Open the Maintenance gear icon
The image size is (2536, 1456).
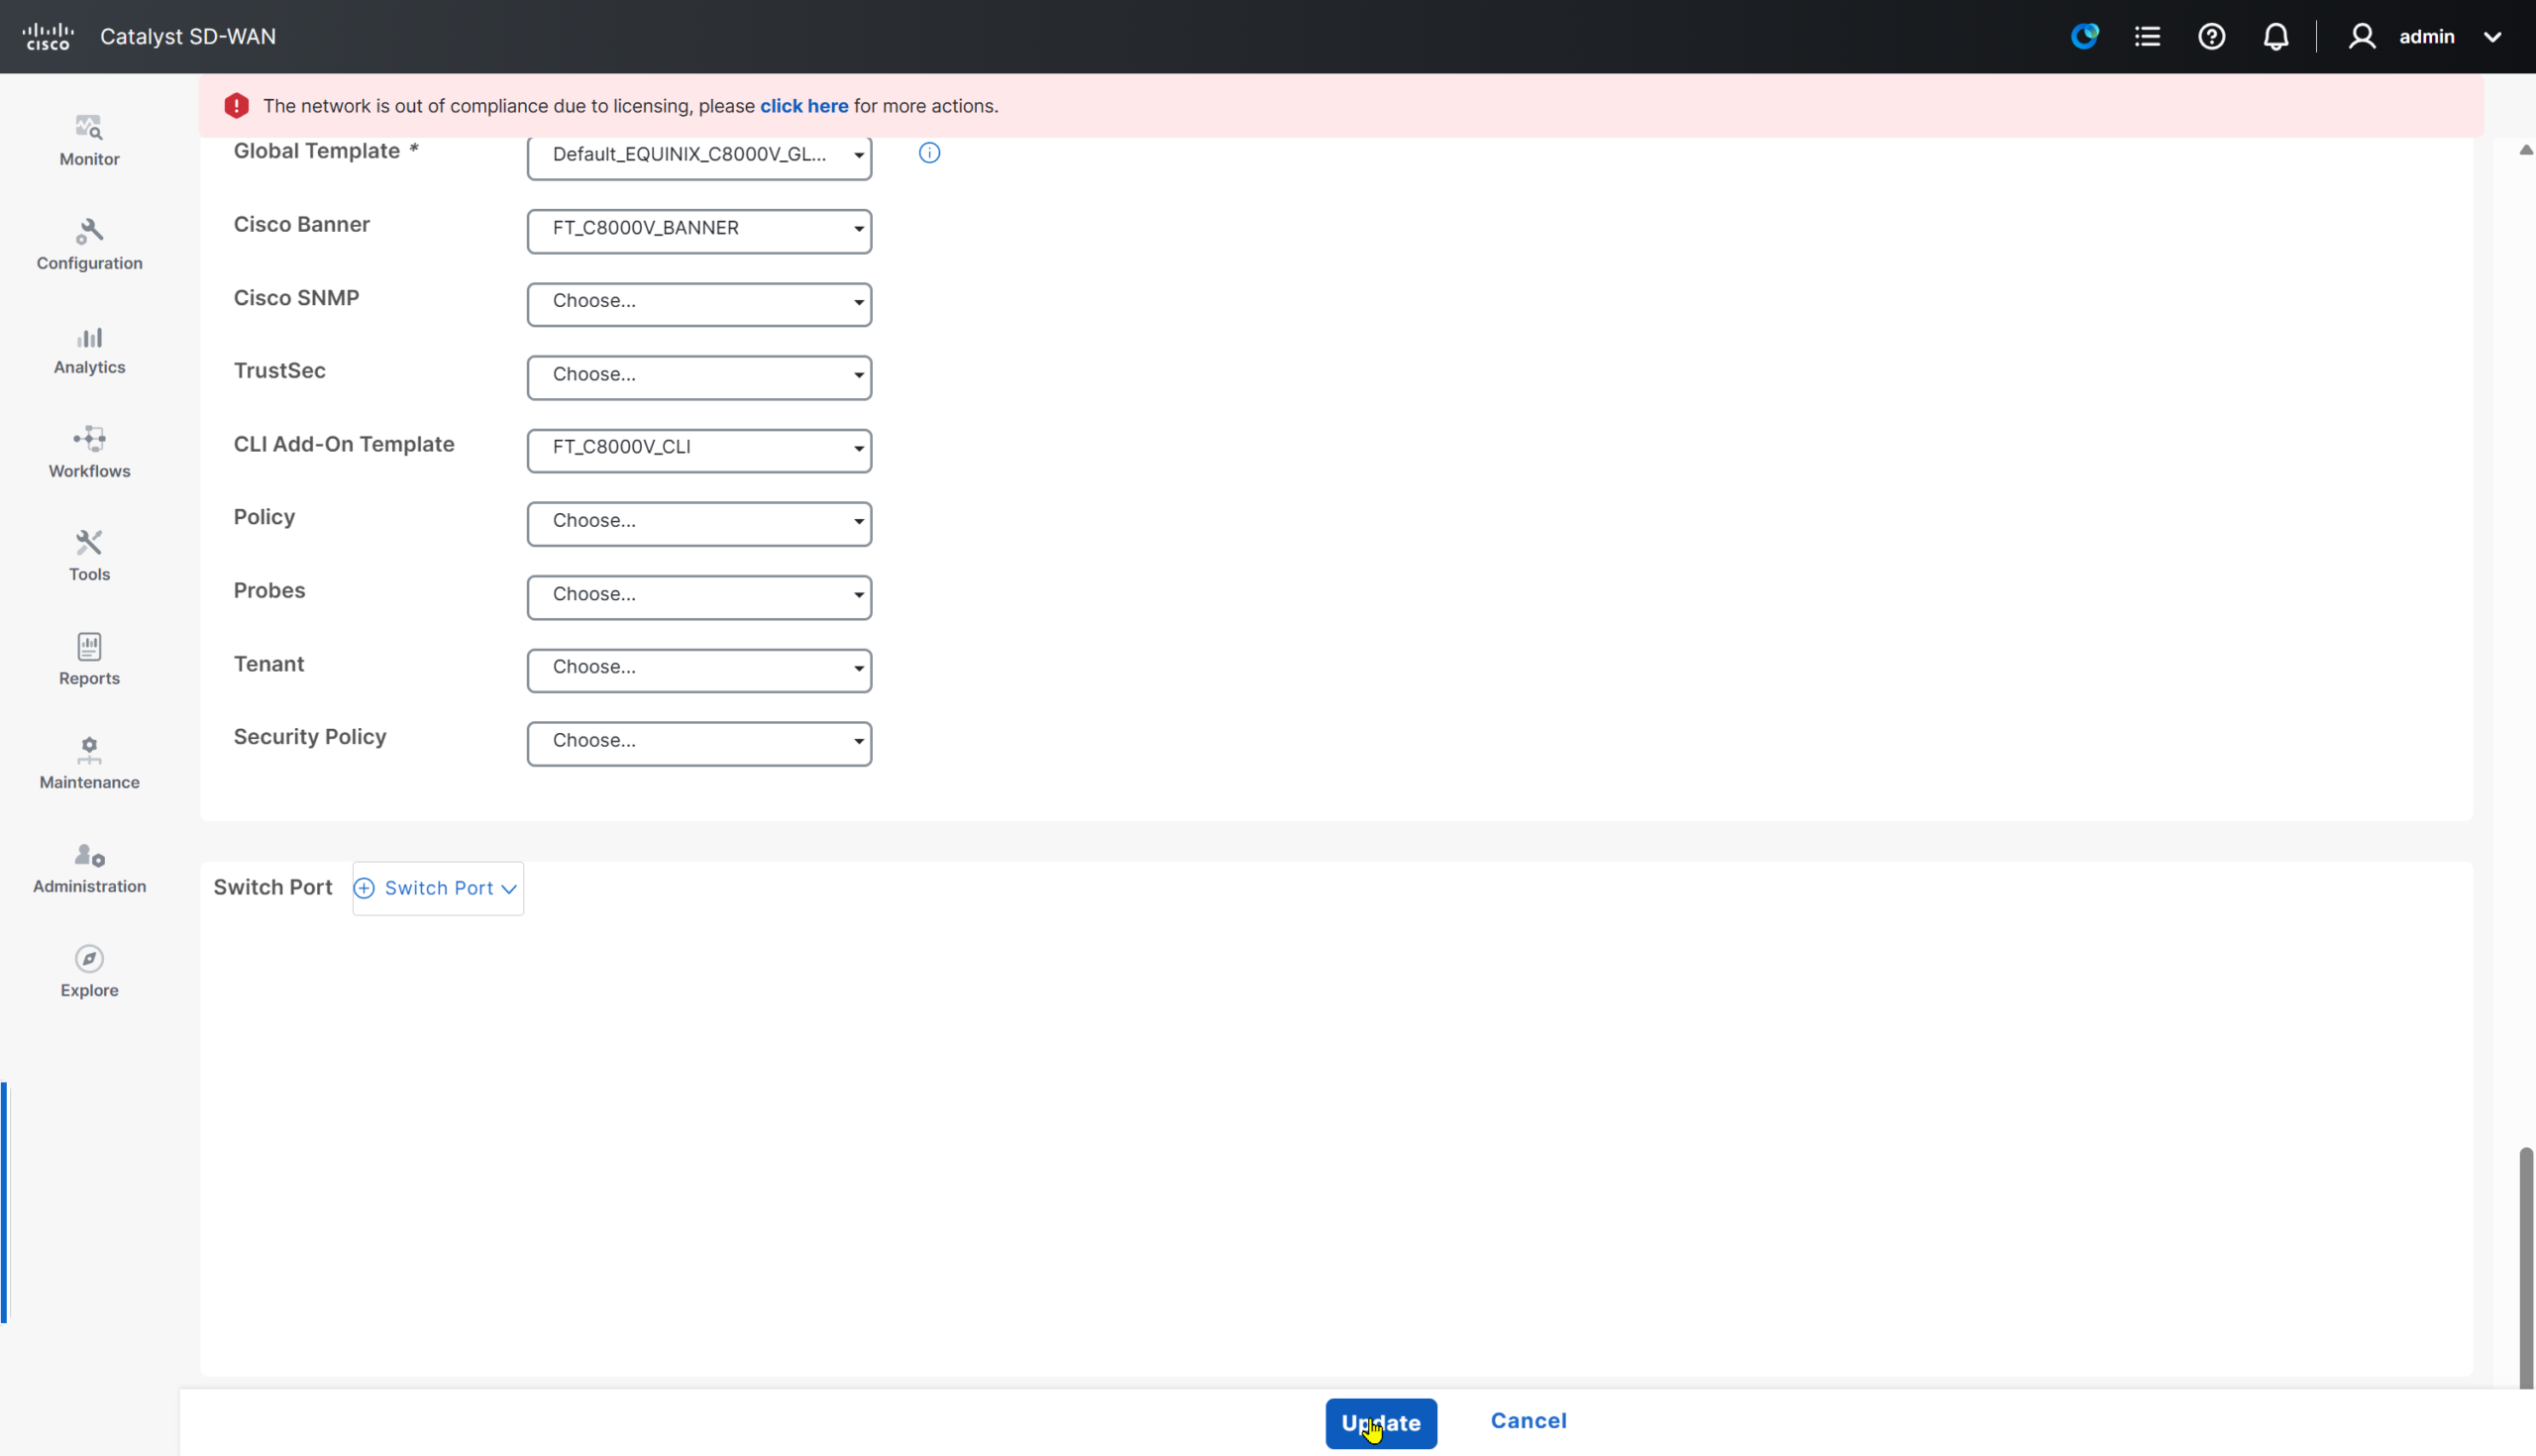point(89,750)
